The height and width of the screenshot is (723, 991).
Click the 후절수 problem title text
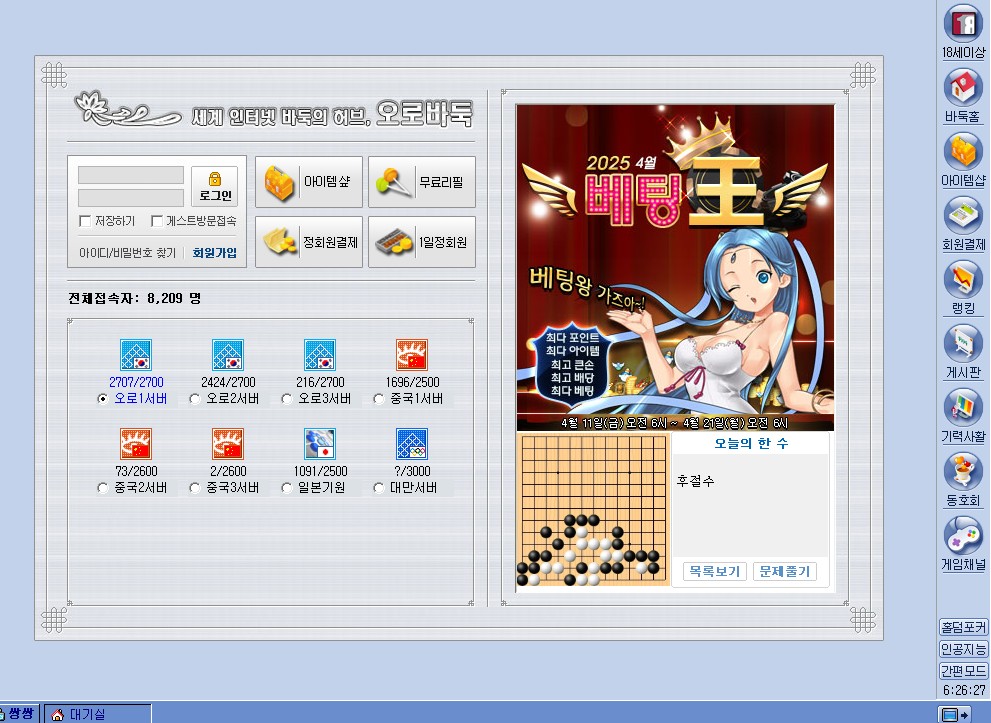[x=695, y=481]
